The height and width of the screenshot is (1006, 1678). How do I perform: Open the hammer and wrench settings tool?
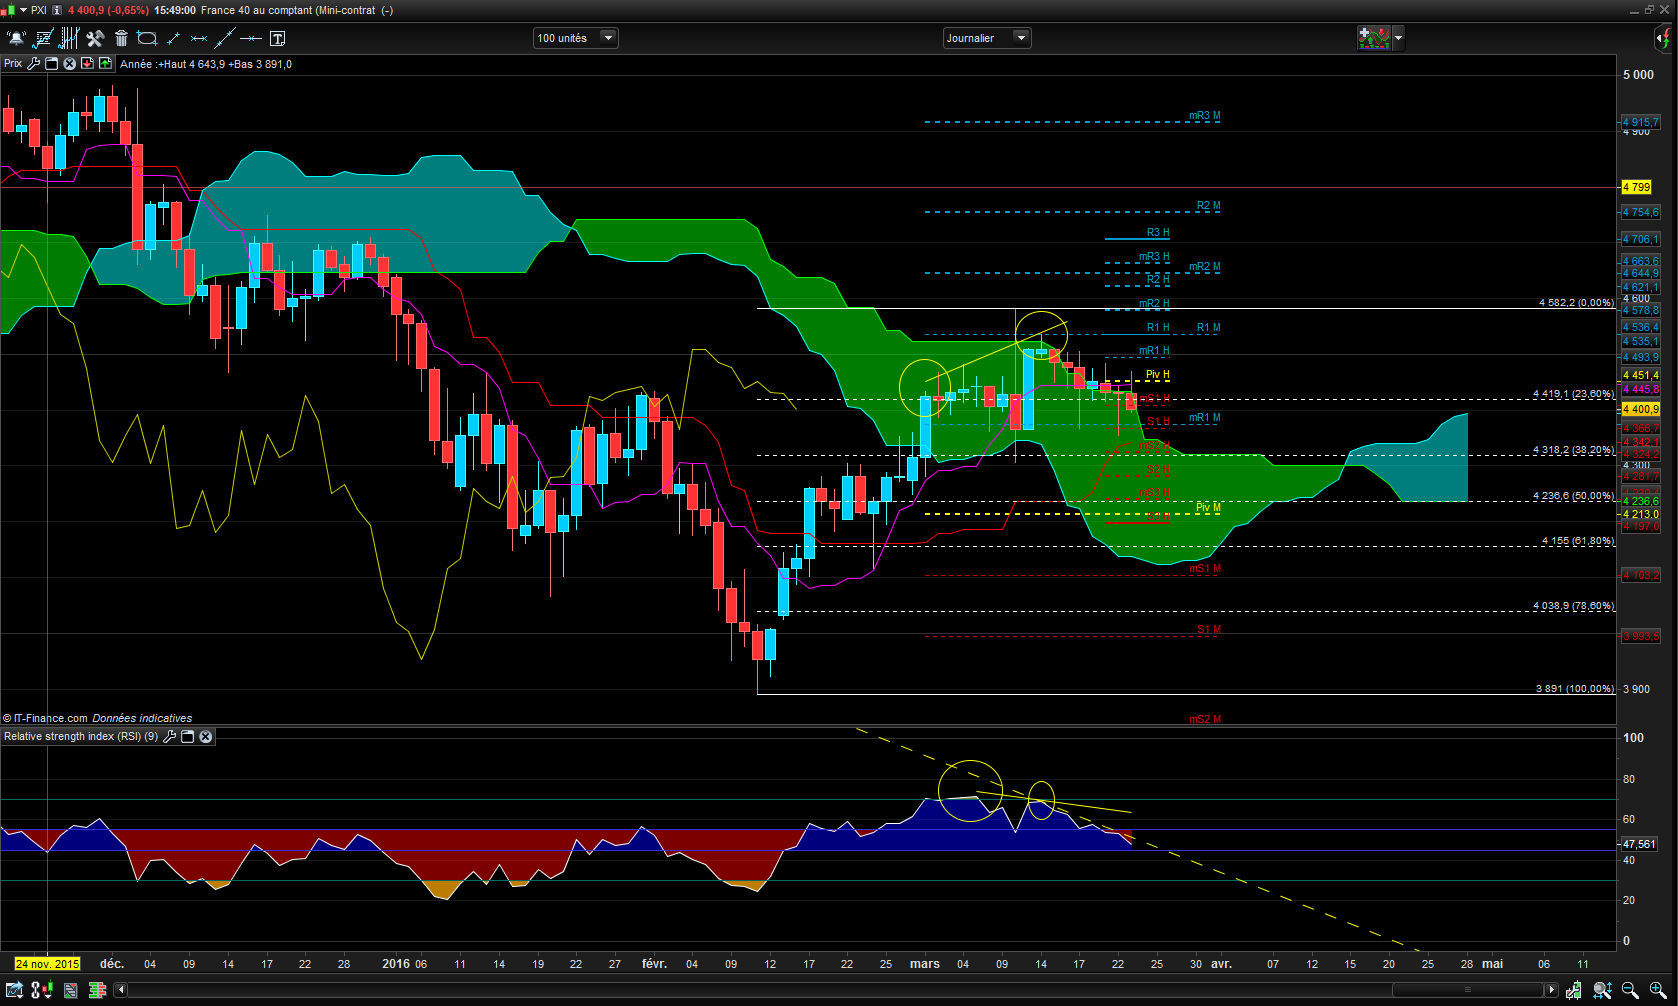tap(95, 38)
